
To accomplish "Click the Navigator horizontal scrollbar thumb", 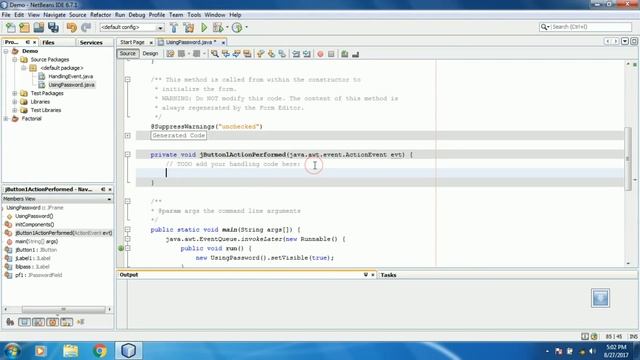I will [x=63, y=309].
